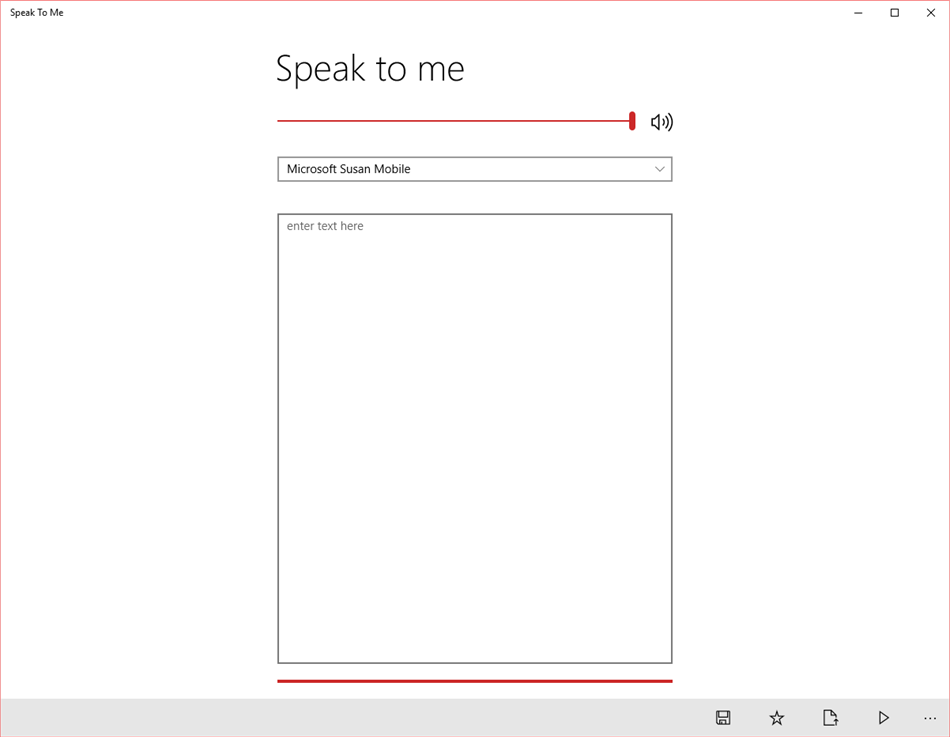950x737 pixels.
Task: Activate the play toggle to start speaking
Action: tap(883, 717)
